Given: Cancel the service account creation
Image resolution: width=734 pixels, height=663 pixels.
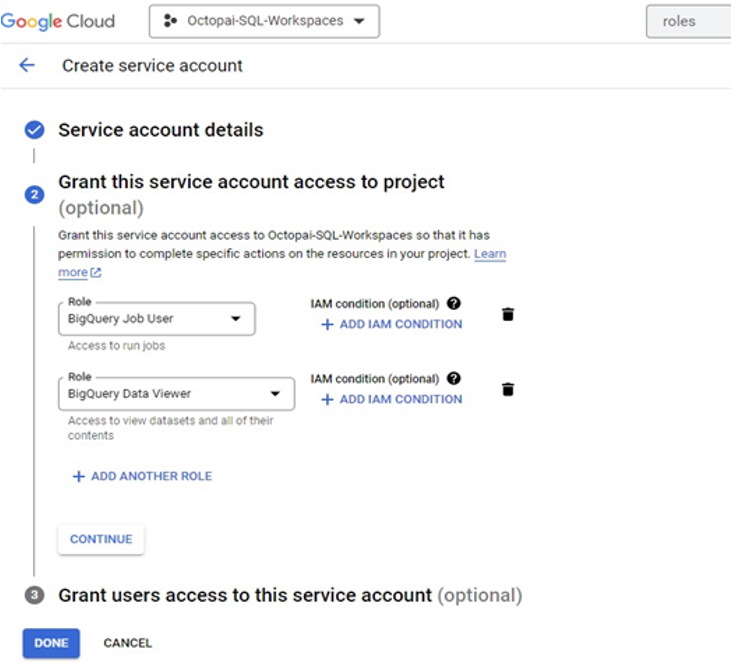Looking at the screenshot, I should point(128,643).
